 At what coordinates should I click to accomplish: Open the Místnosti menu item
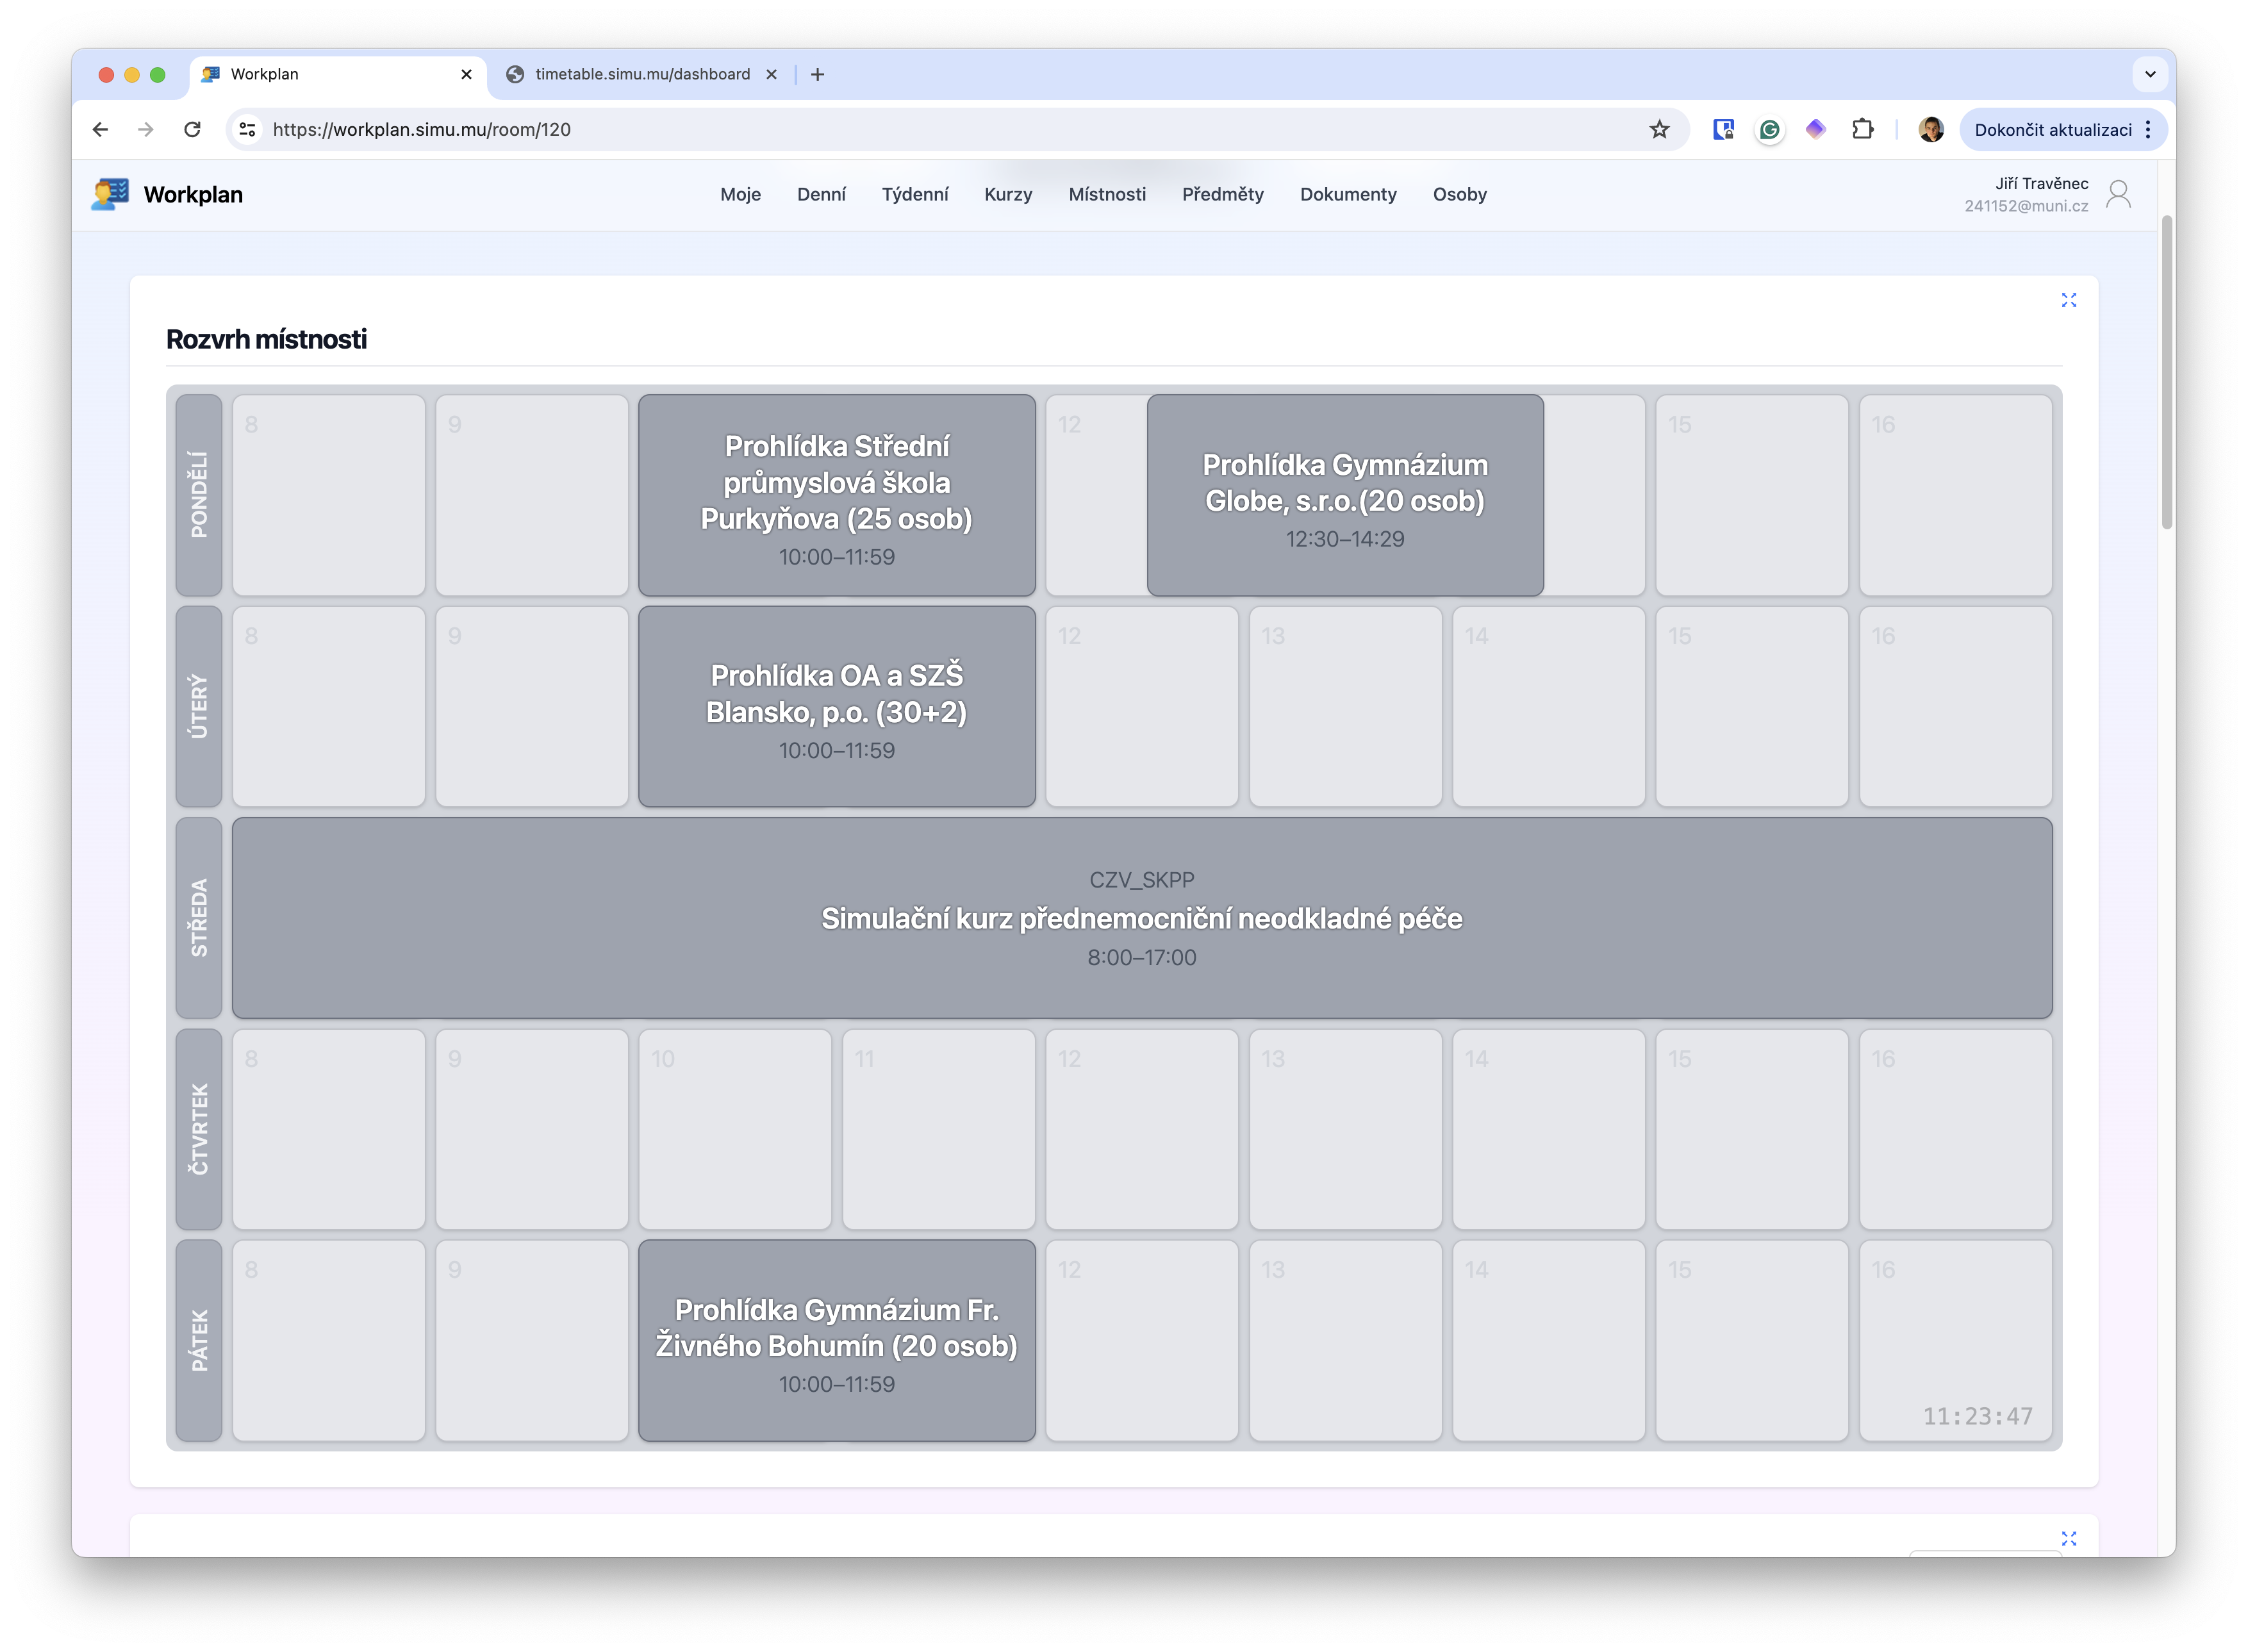pos(1107,194)
